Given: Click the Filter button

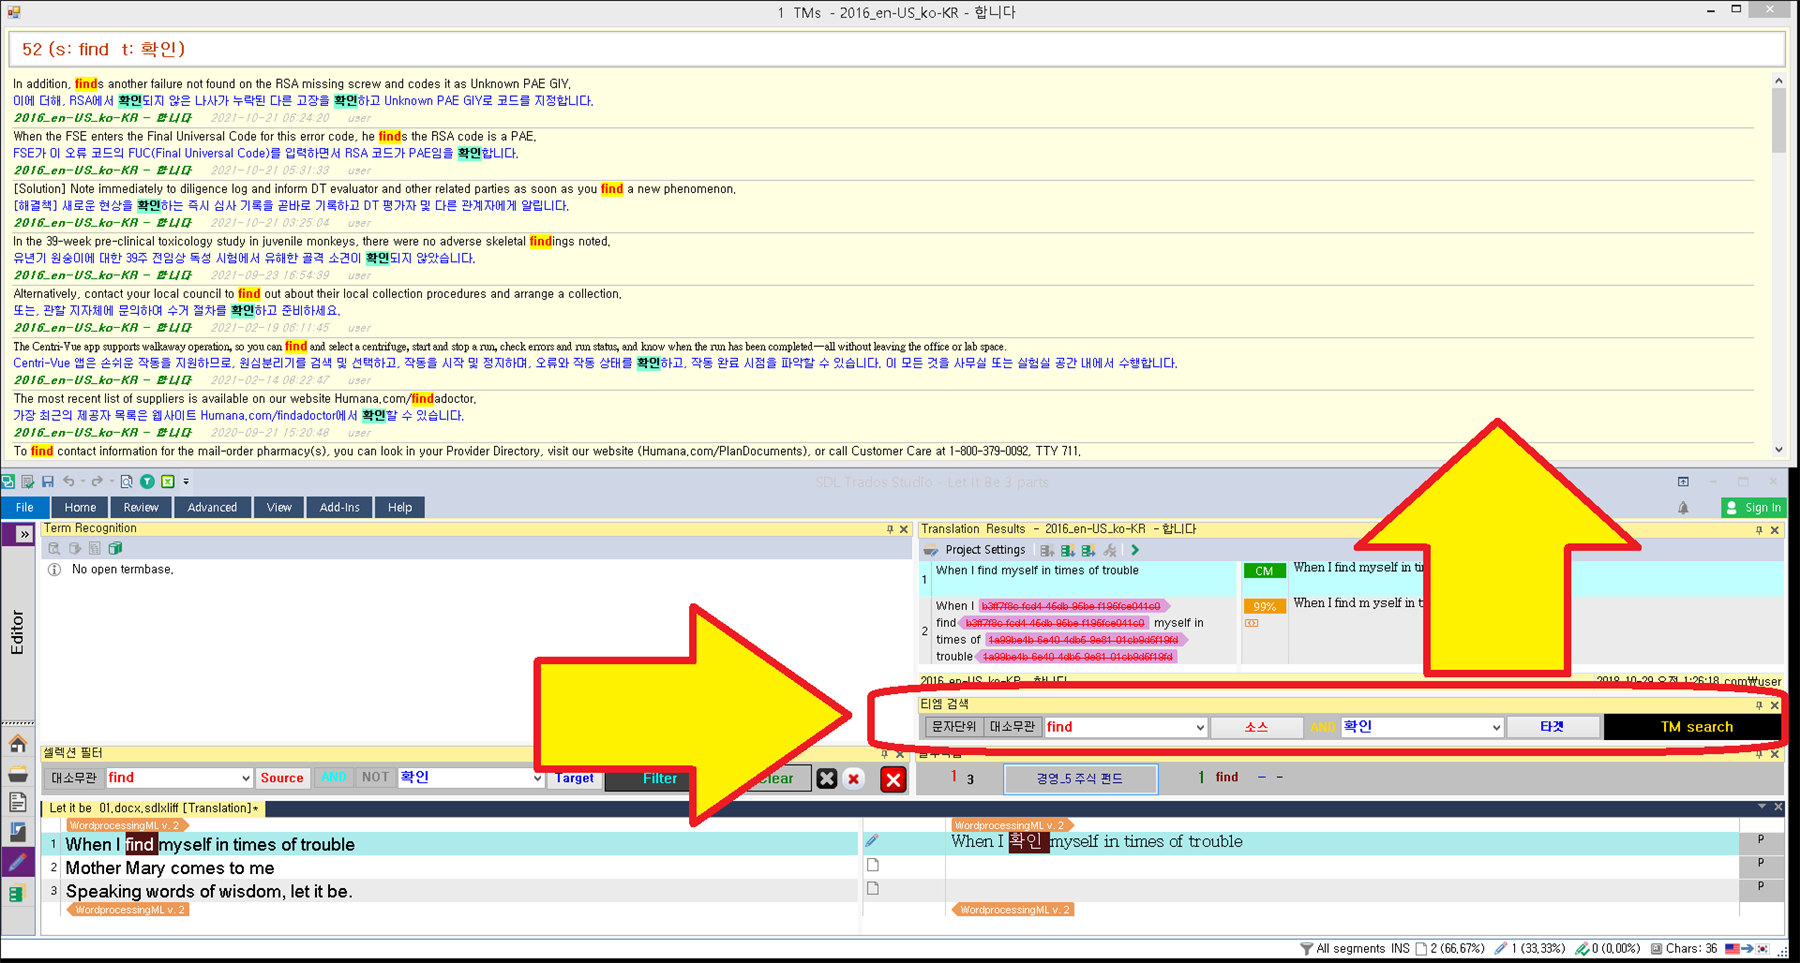Looking at the screenshot, I should tap(660, 779).
